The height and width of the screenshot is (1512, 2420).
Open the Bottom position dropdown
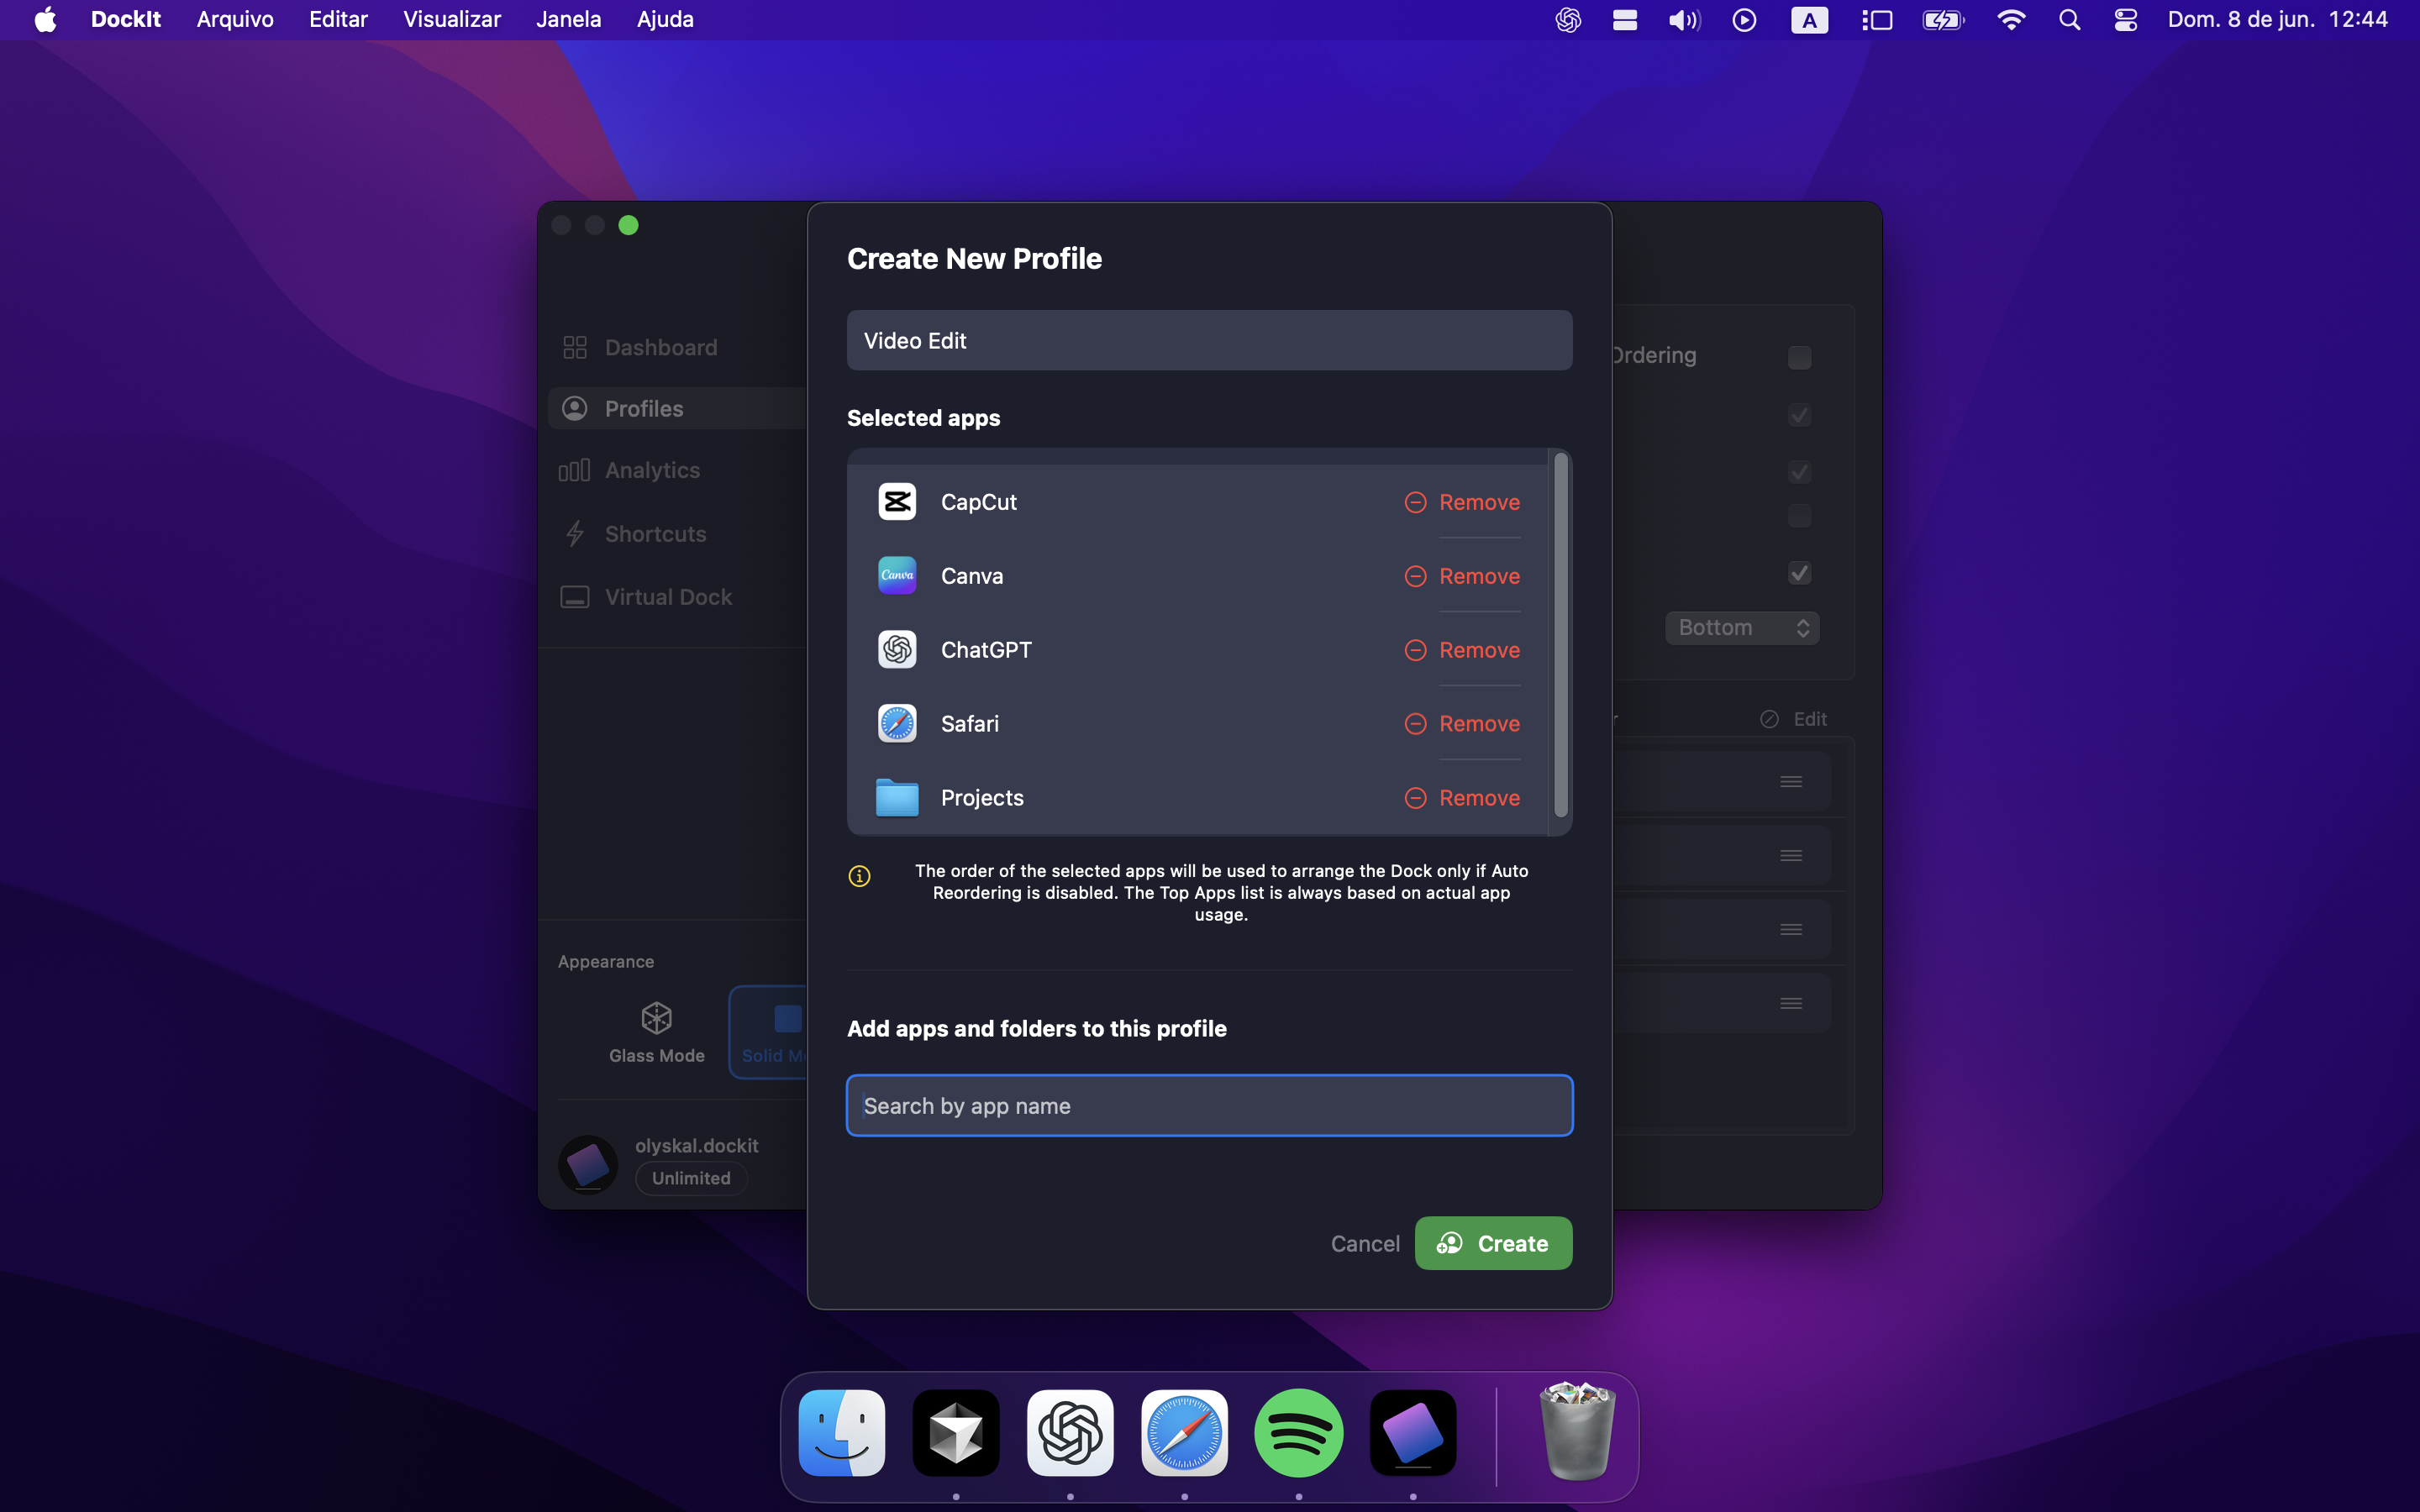point(1742,628)
